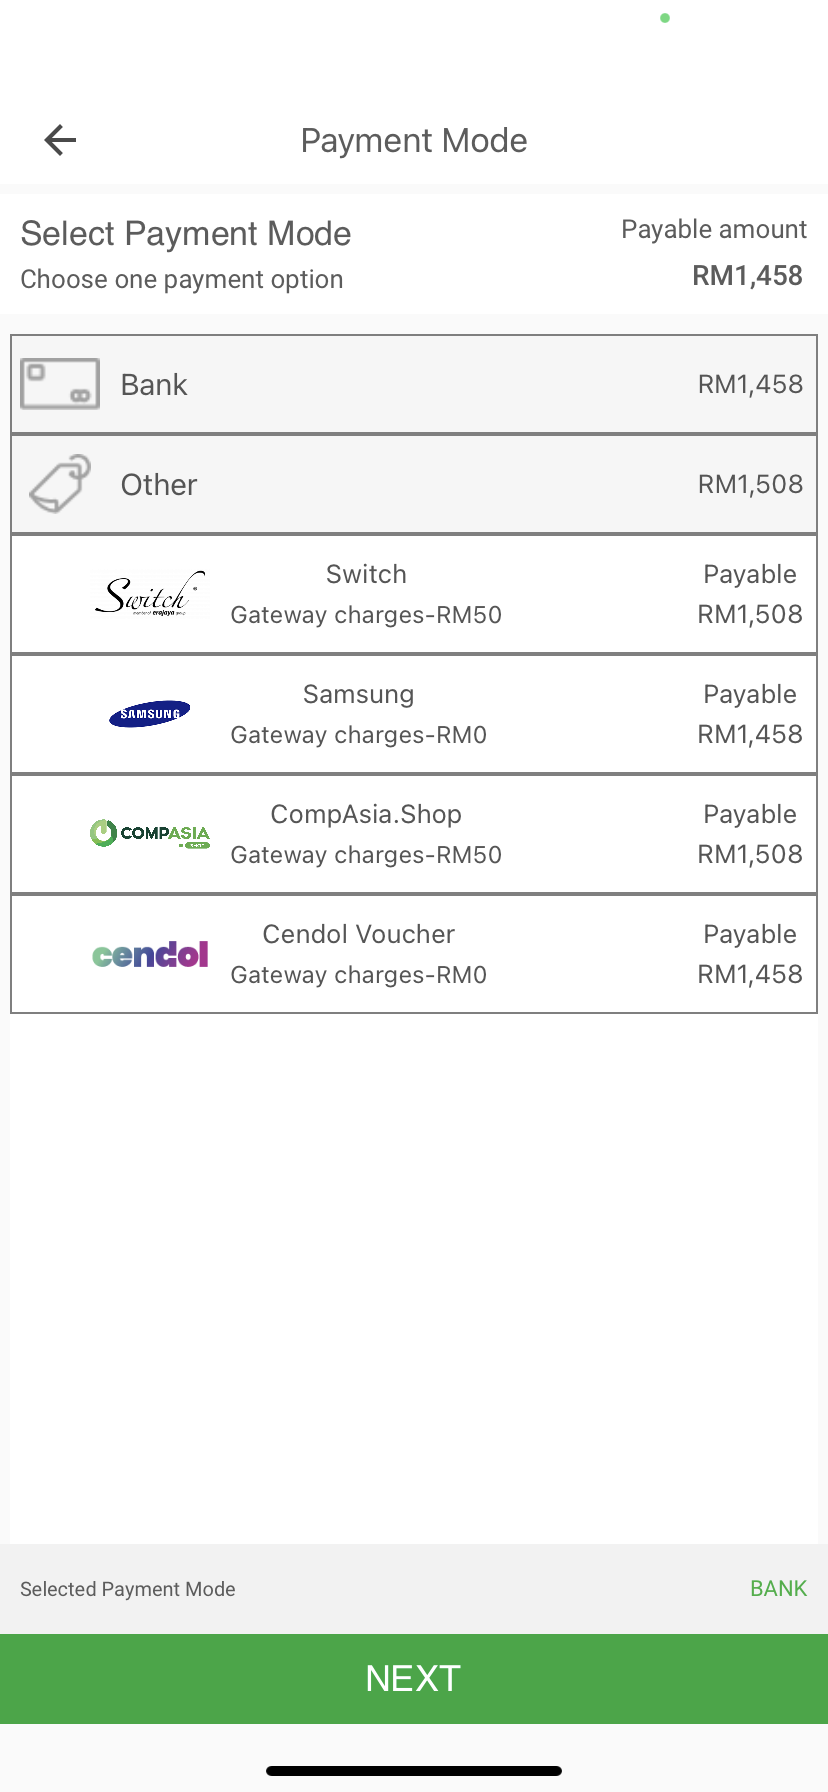Click the Other price tag icon

(x=60, y=484)
